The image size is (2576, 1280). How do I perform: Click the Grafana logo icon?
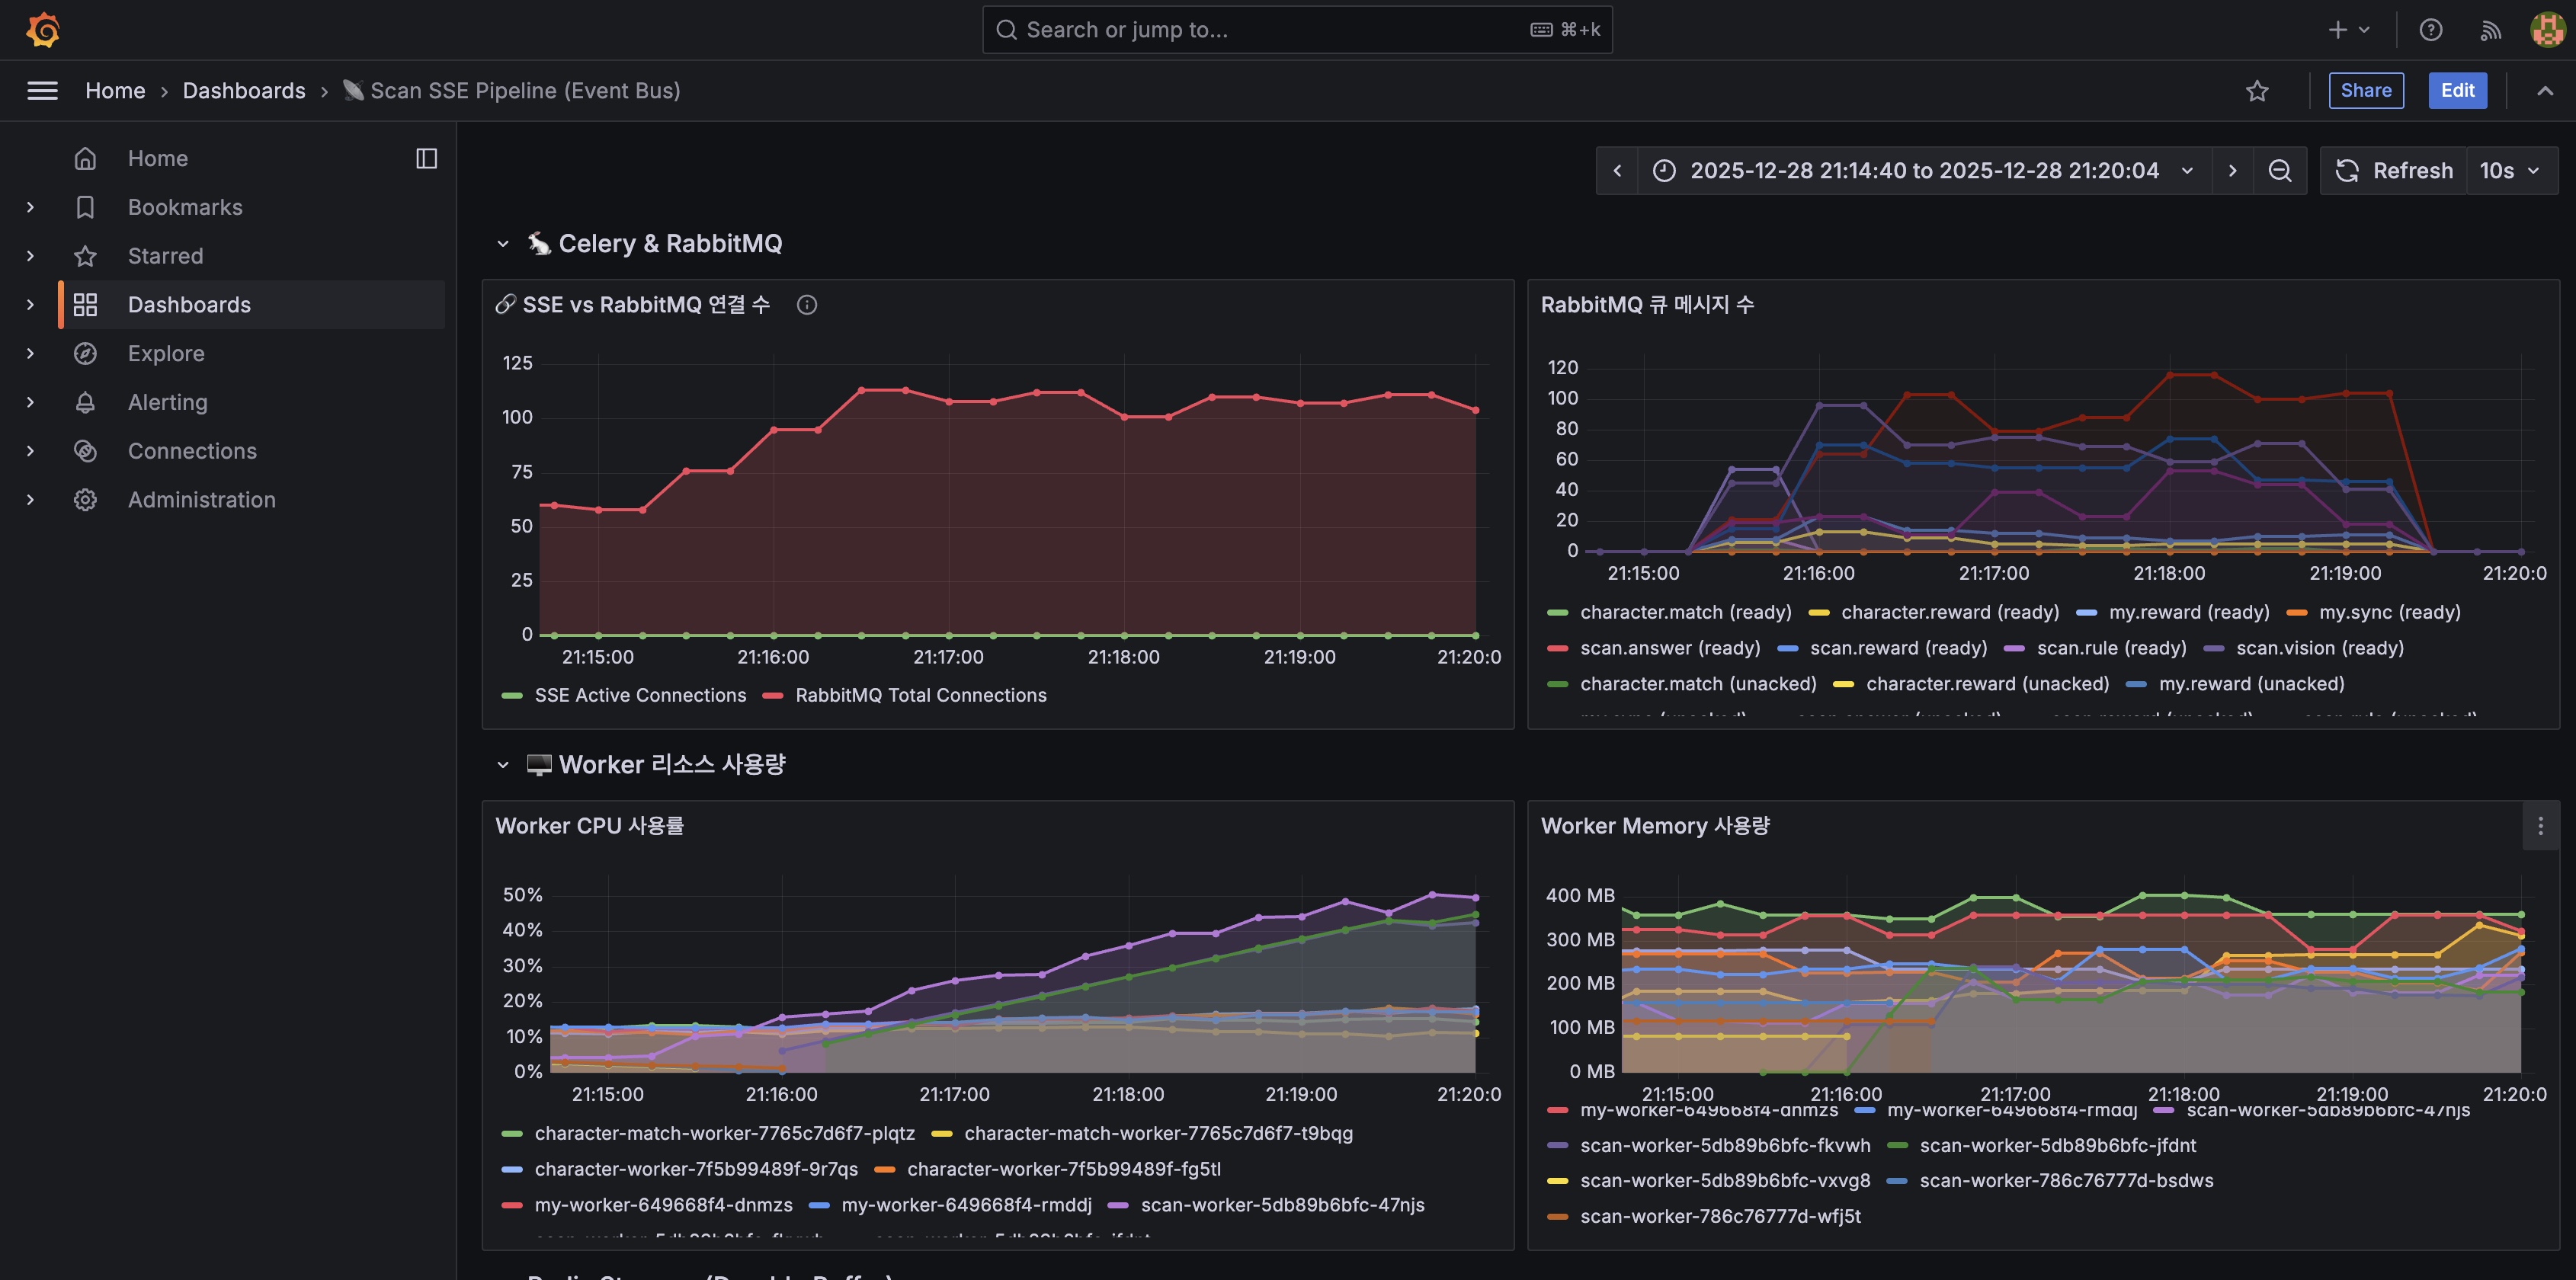43,30
